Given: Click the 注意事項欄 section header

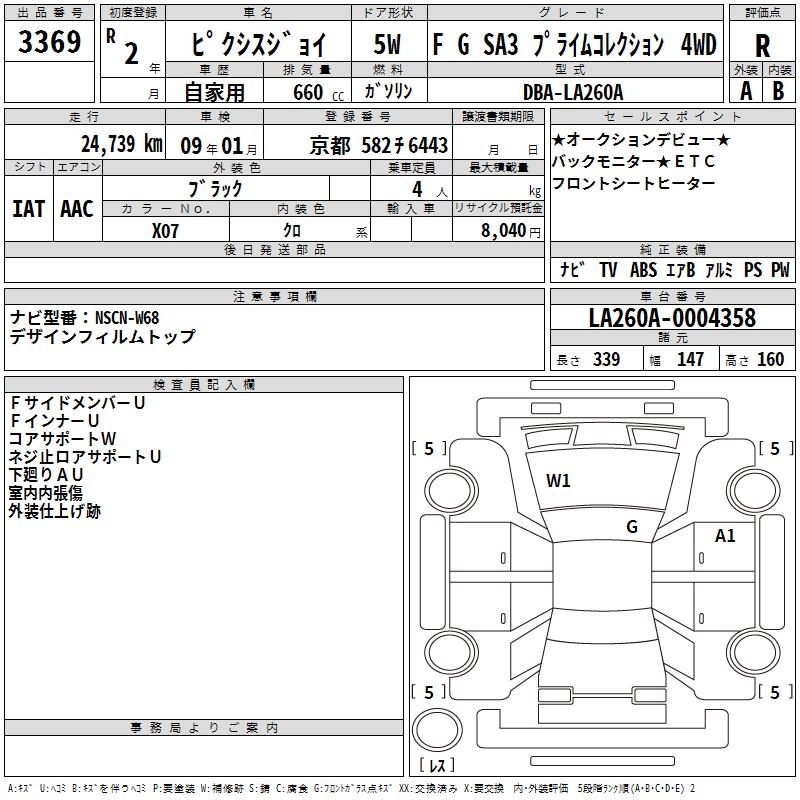Looking at the screenshot, I should tap(274, 296).
